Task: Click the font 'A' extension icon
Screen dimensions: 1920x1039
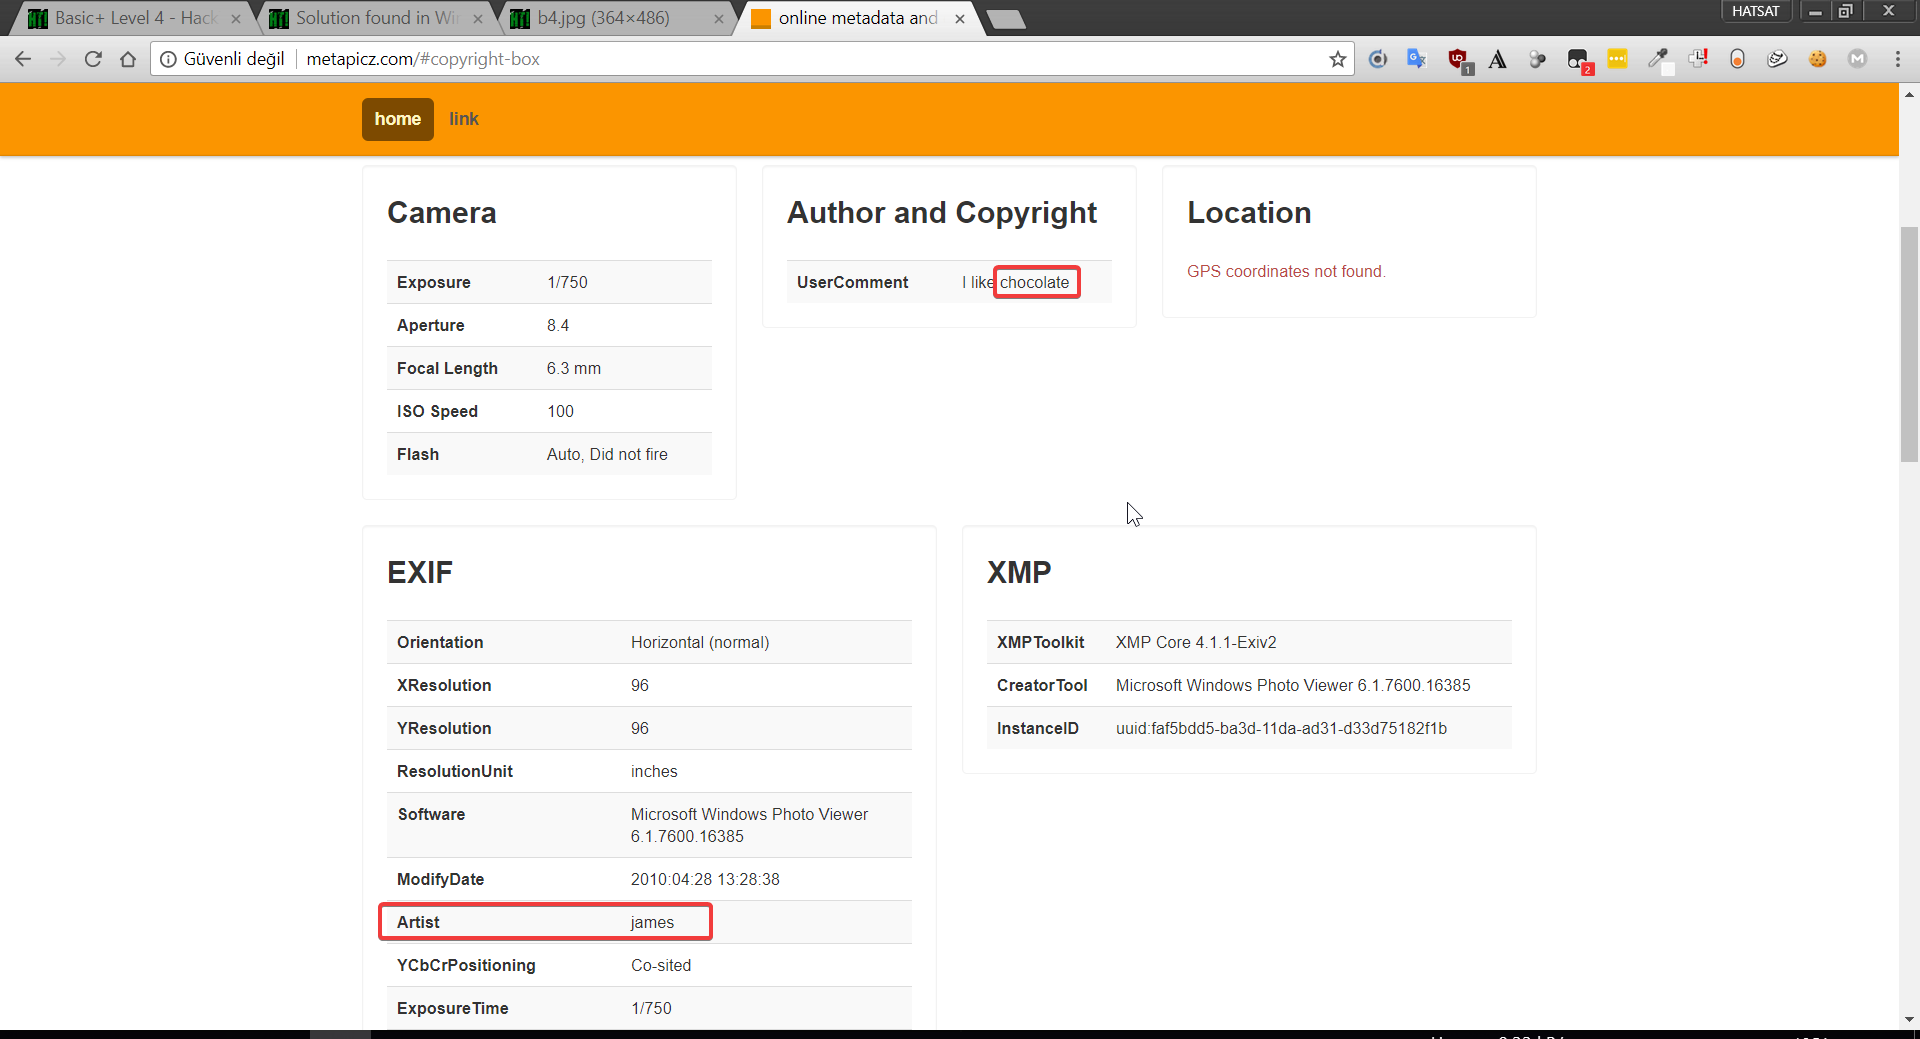Action: [x=1497, y=59]
